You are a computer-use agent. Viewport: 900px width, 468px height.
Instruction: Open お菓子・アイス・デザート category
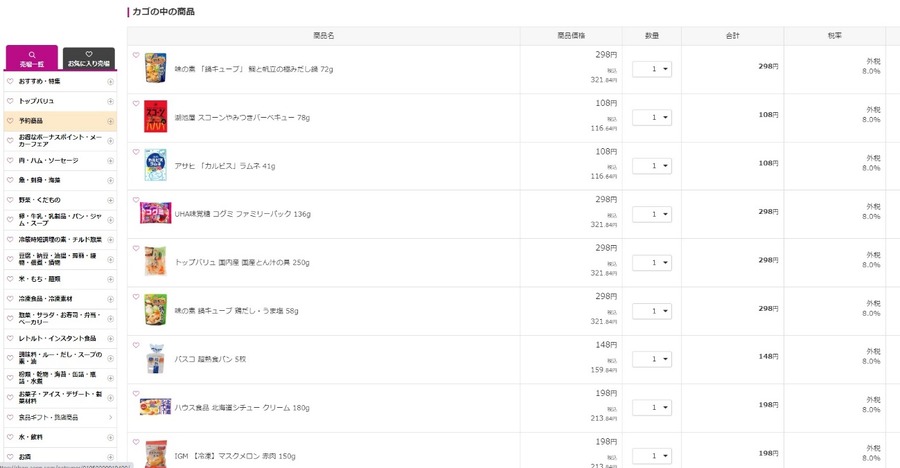[60, 397]
